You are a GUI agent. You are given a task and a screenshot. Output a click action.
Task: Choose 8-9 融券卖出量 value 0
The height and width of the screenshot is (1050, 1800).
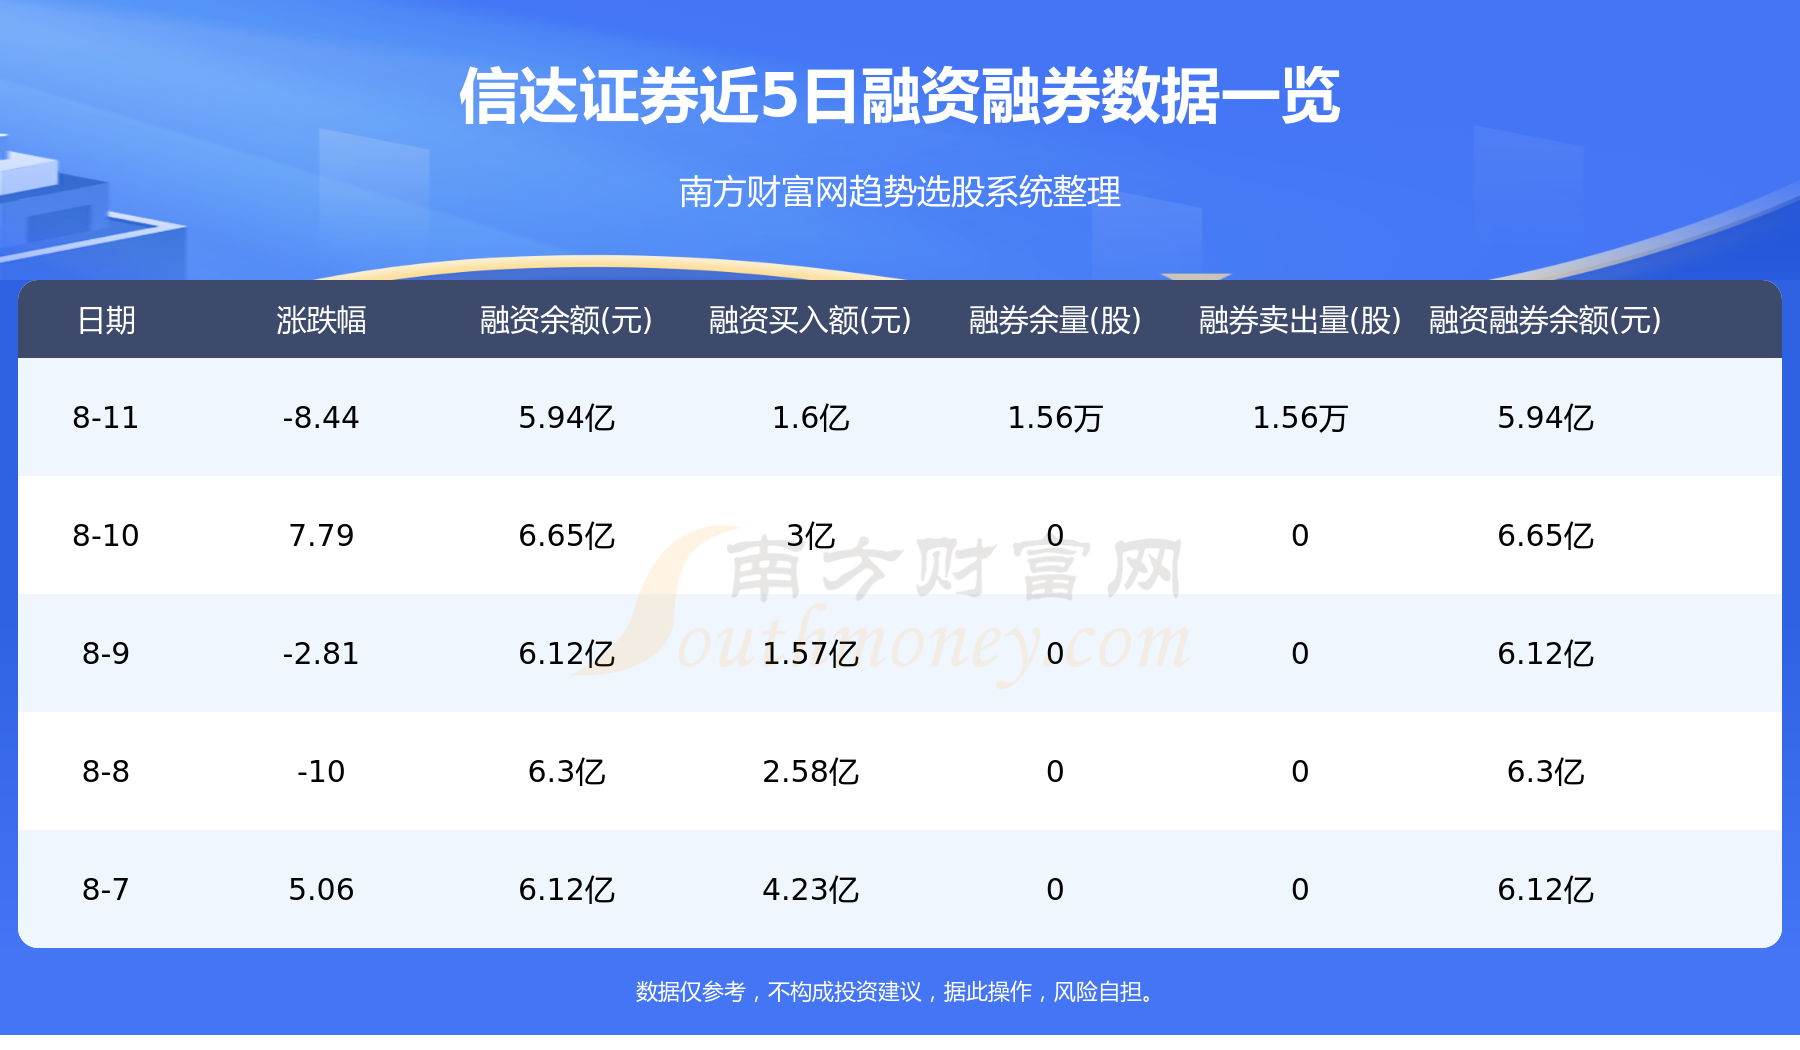[1300, 653]
